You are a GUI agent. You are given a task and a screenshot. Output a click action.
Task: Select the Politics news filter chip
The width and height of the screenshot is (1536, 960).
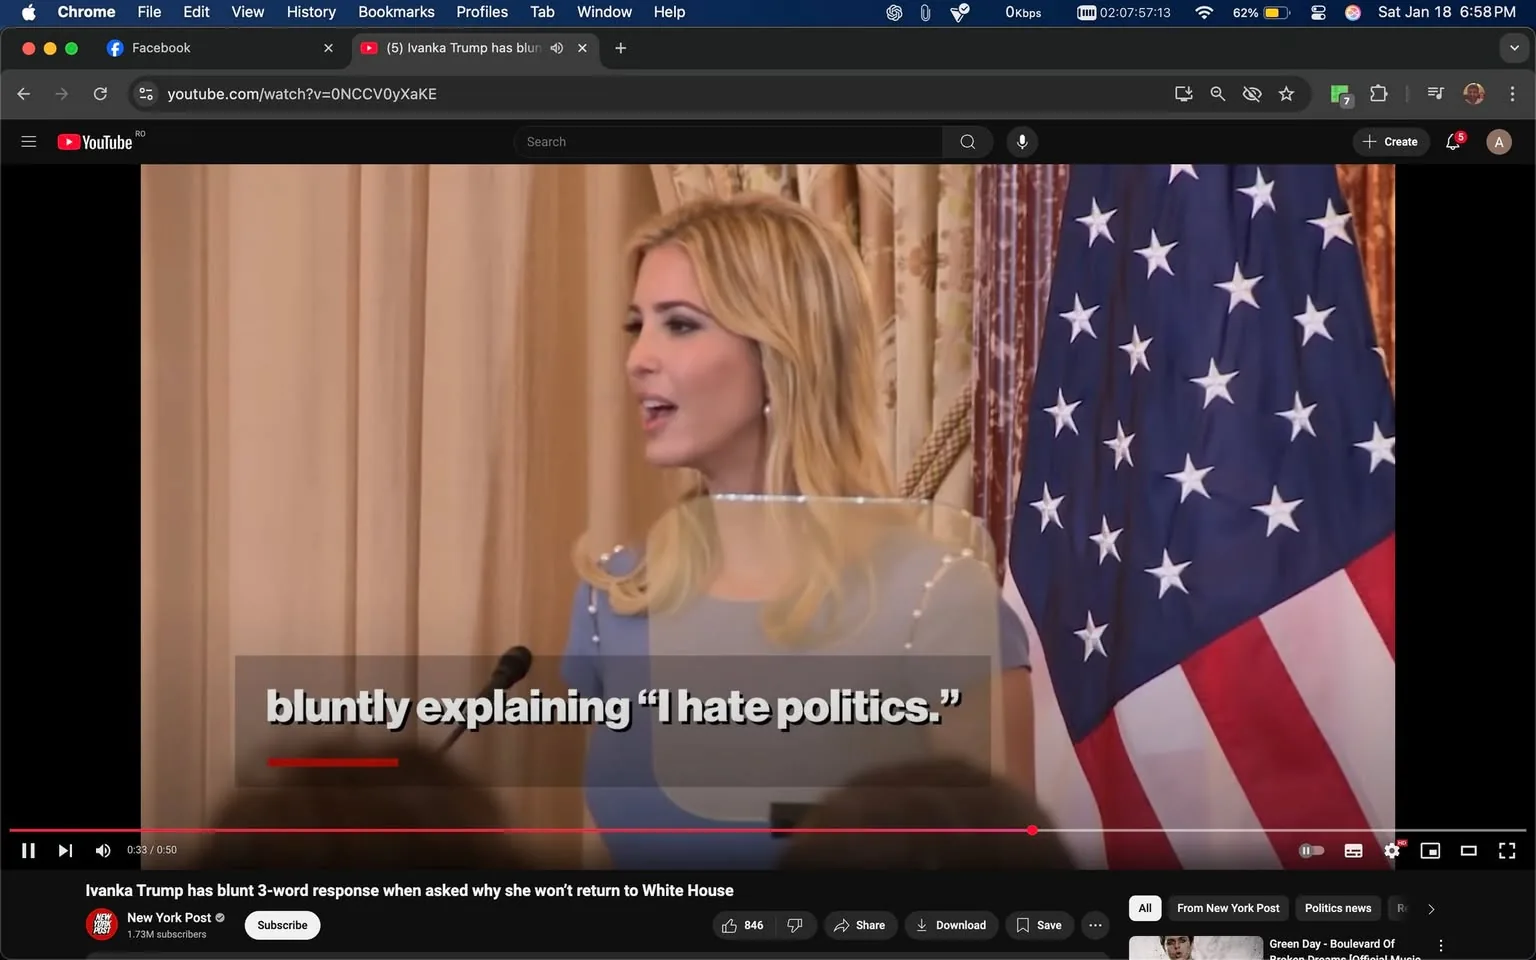click(x=1337, y=908)
